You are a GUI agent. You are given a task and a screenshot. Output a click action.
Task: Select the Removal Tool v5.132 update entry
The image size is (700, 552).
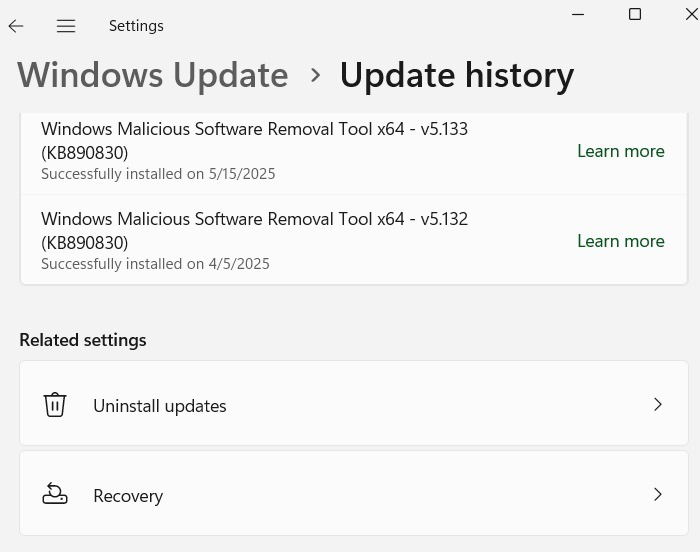coord(254,230)
